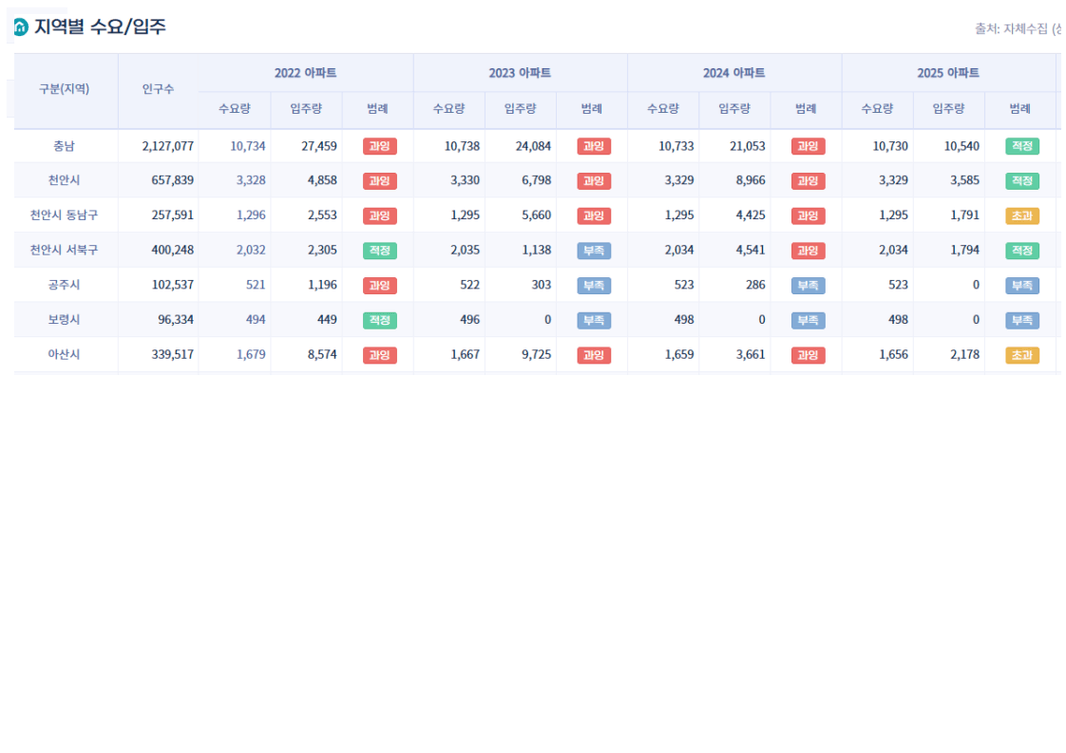The image size is (1066, 753).
Task: Click the 인구수 column header
Action: pos(158,89)
